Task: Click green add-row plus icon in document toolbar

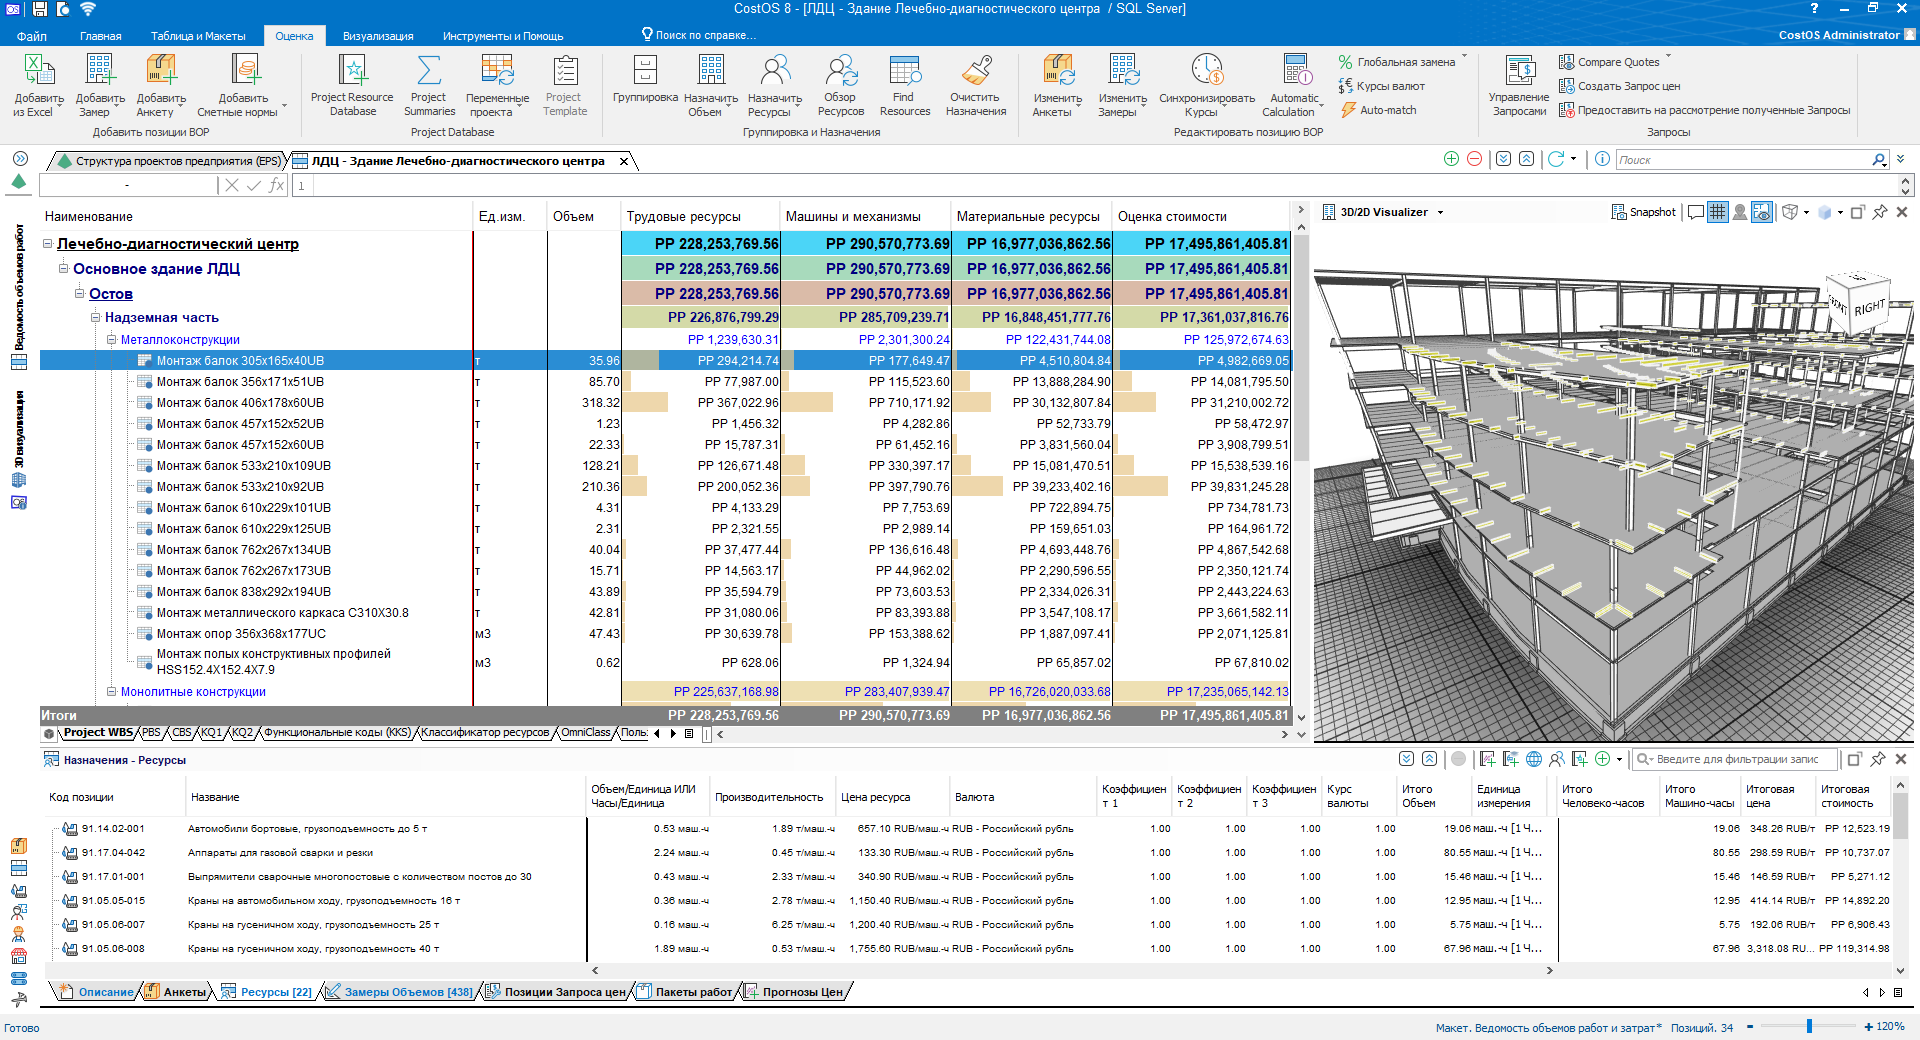Action: (1451, 159)
